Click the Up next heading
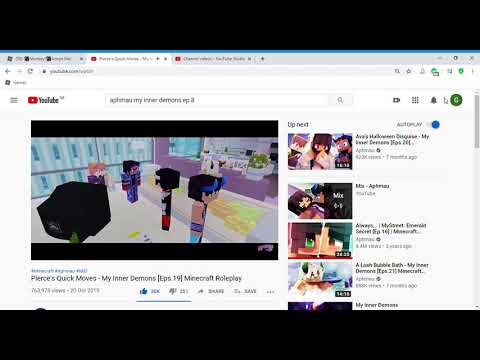This screenshot has height=360, width=480. click(298, 124)
